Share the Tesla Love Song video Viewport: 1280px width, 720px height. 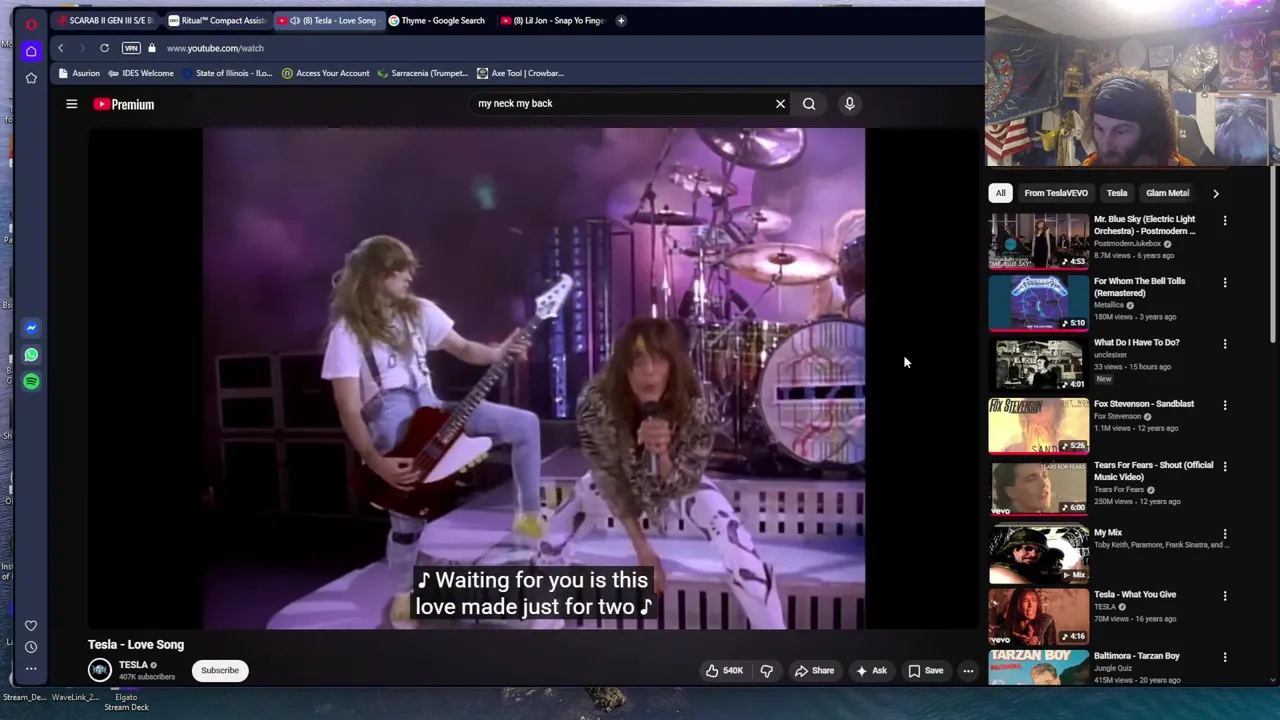814,671
